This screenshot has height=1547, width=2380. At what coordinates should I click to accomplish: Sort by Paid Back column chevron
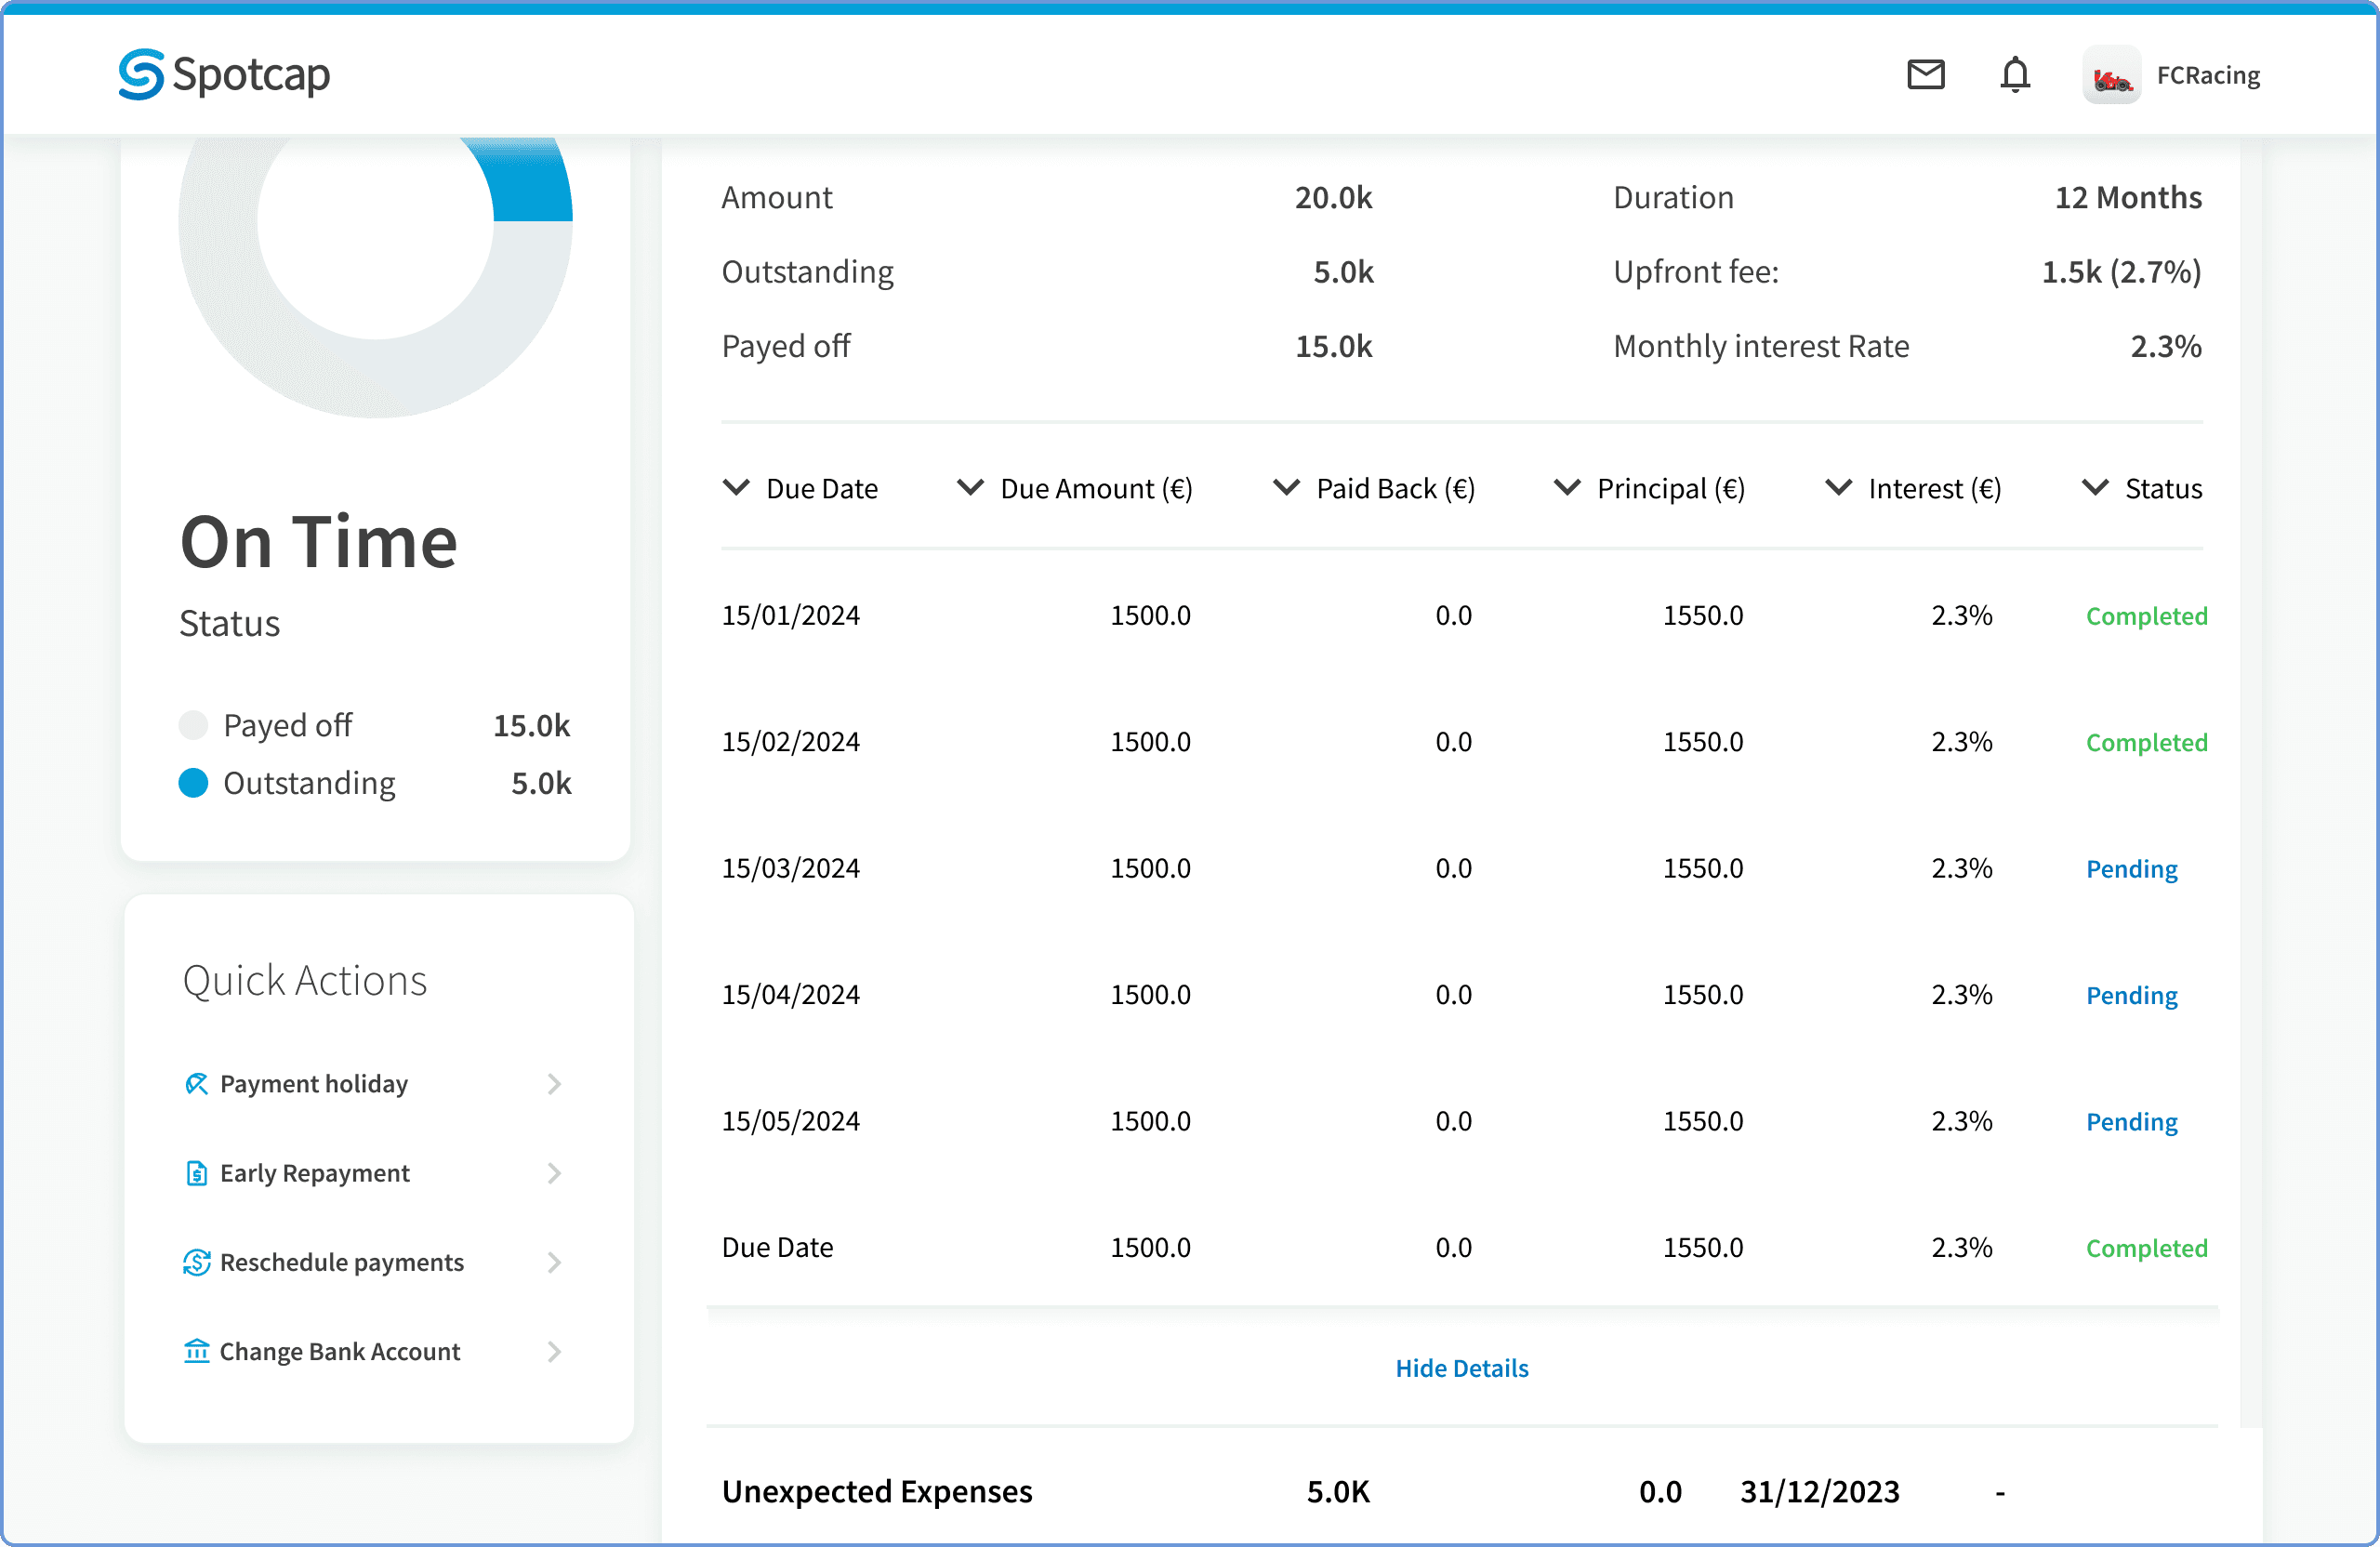[x=1286, y=488]
